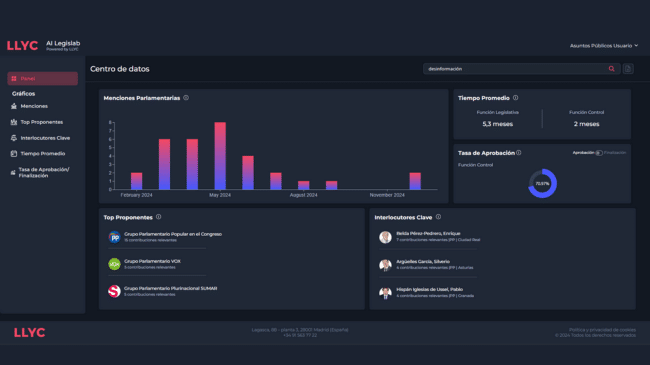Click the Tiempo Promedio sidebar icon

click(x=14, y=153)
